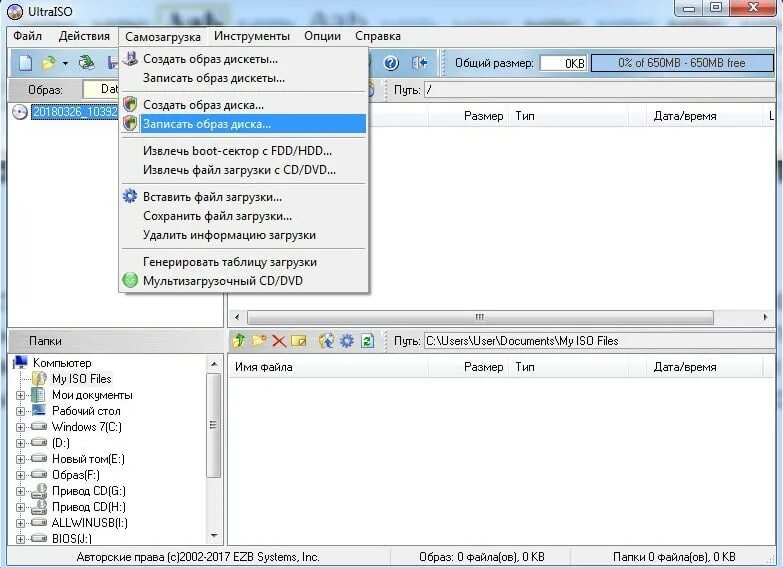Open an image file with the folder icon
783x568 pixels.
48,63
